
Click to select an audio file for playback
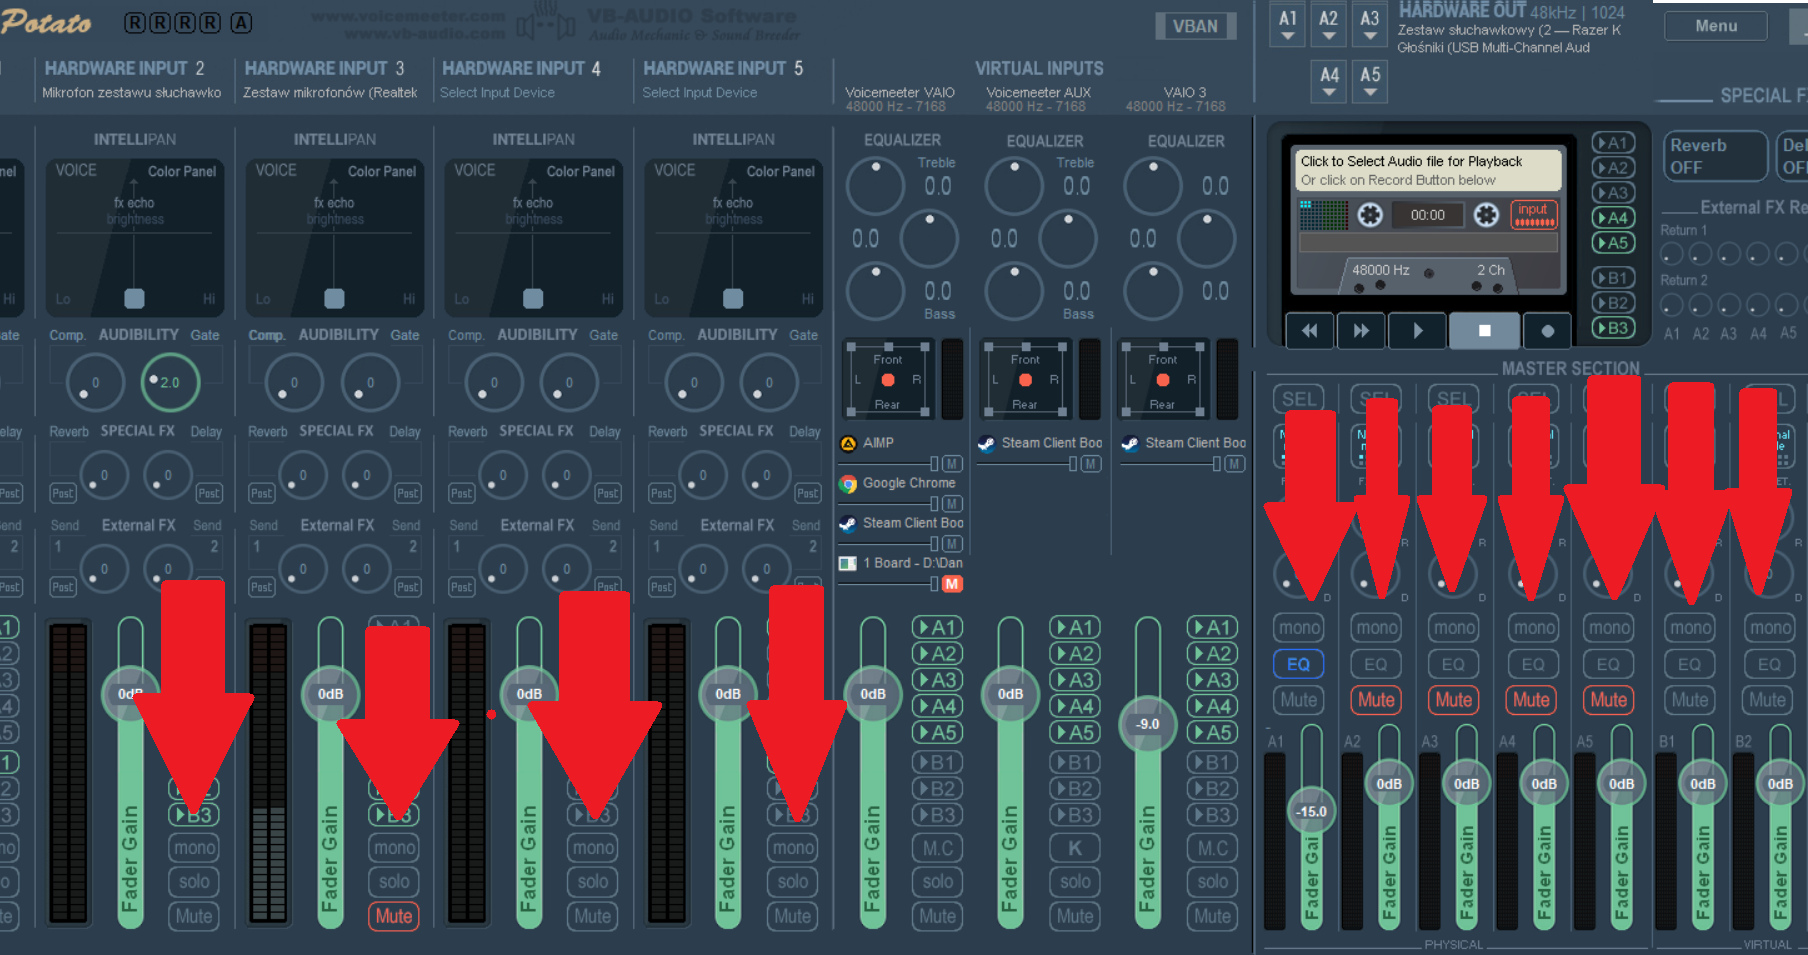1428,170
